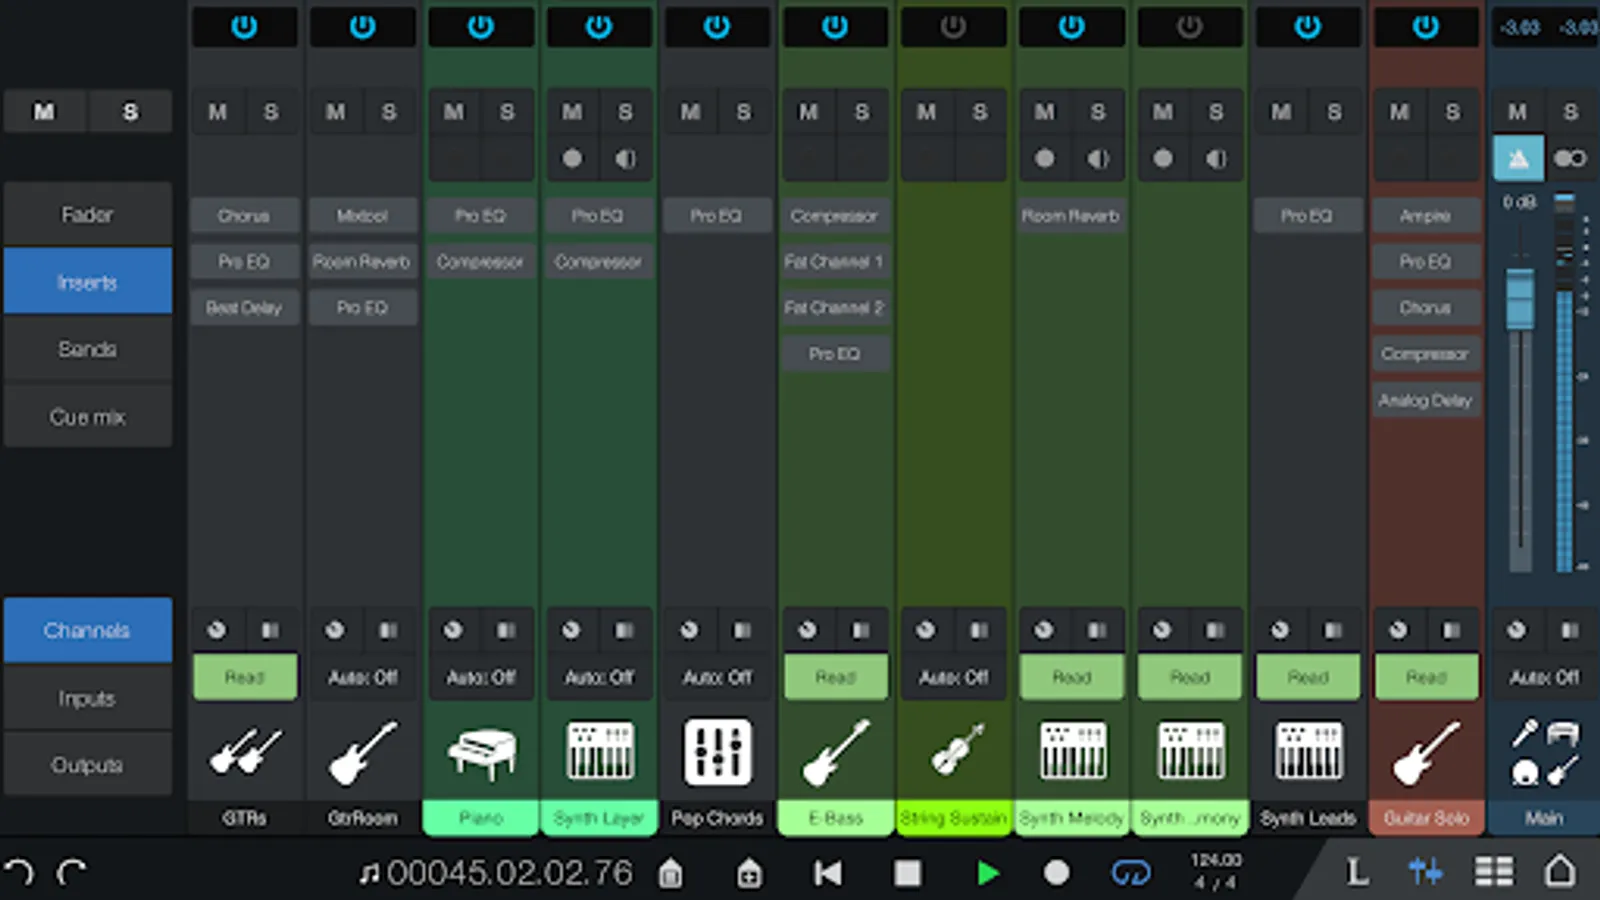Click the pan knob on the GTRs channel
Screen dimensions: 1600x900
(217, 630)
